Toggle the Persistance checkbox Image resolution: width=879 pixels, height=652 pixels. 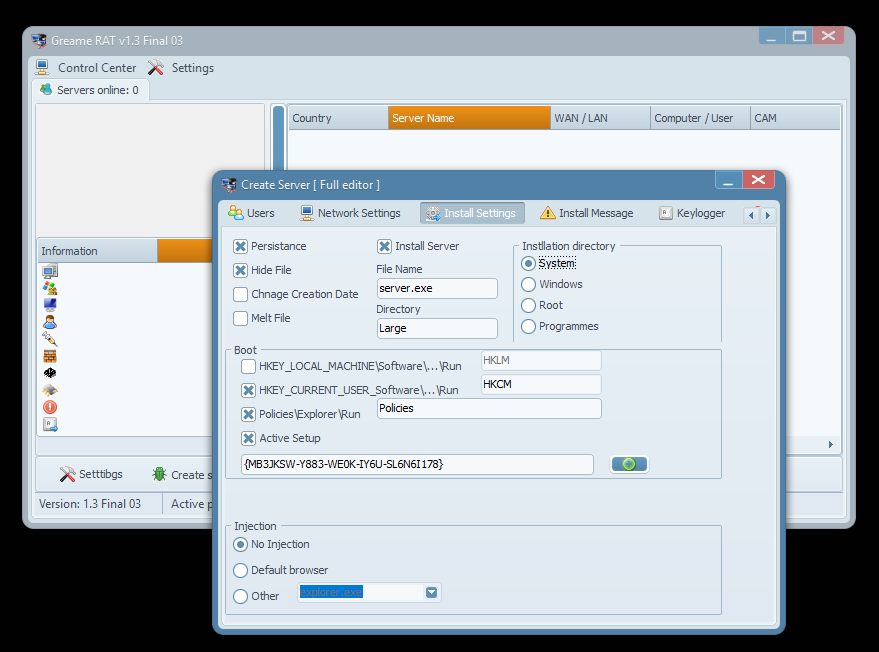click(x=240, y=246)
